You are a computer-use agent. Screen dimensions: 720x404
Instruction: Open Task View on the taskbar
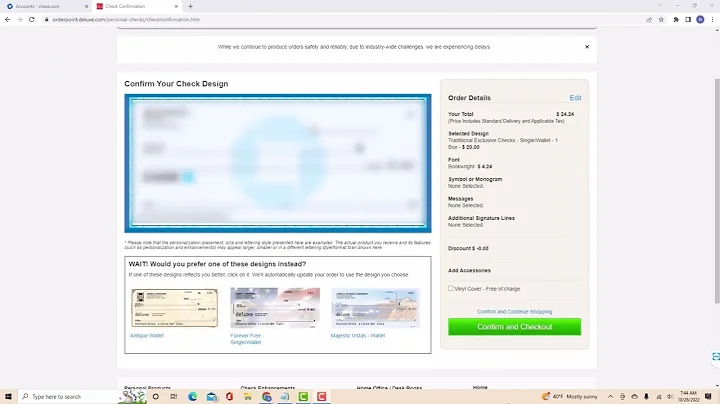click(x=174, y=396)
